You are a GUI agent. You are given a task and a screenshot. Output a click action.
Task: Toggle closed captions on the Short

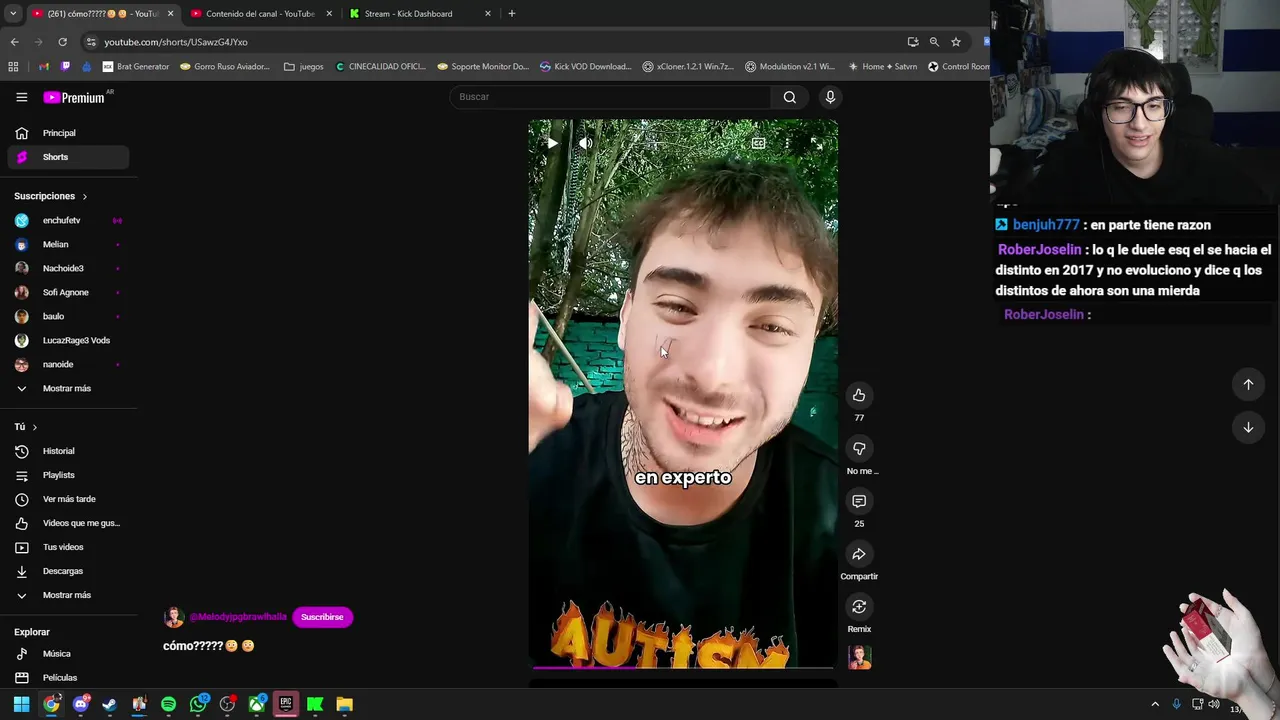click(758, 143)
